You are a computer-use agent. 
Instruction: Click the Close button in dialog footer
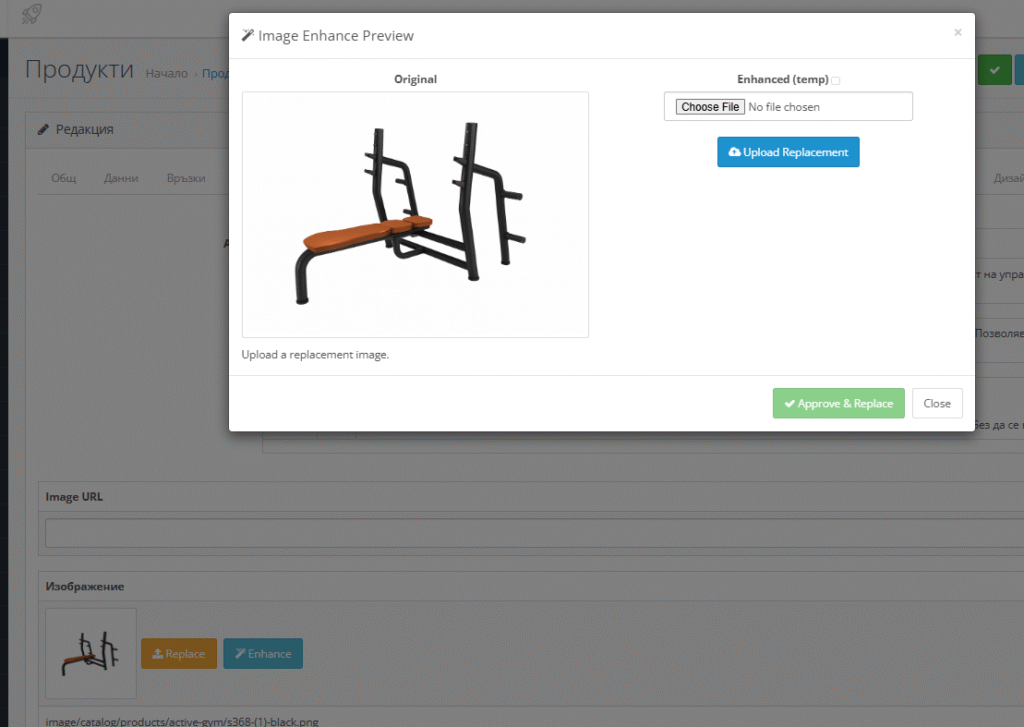pos(937,404)
